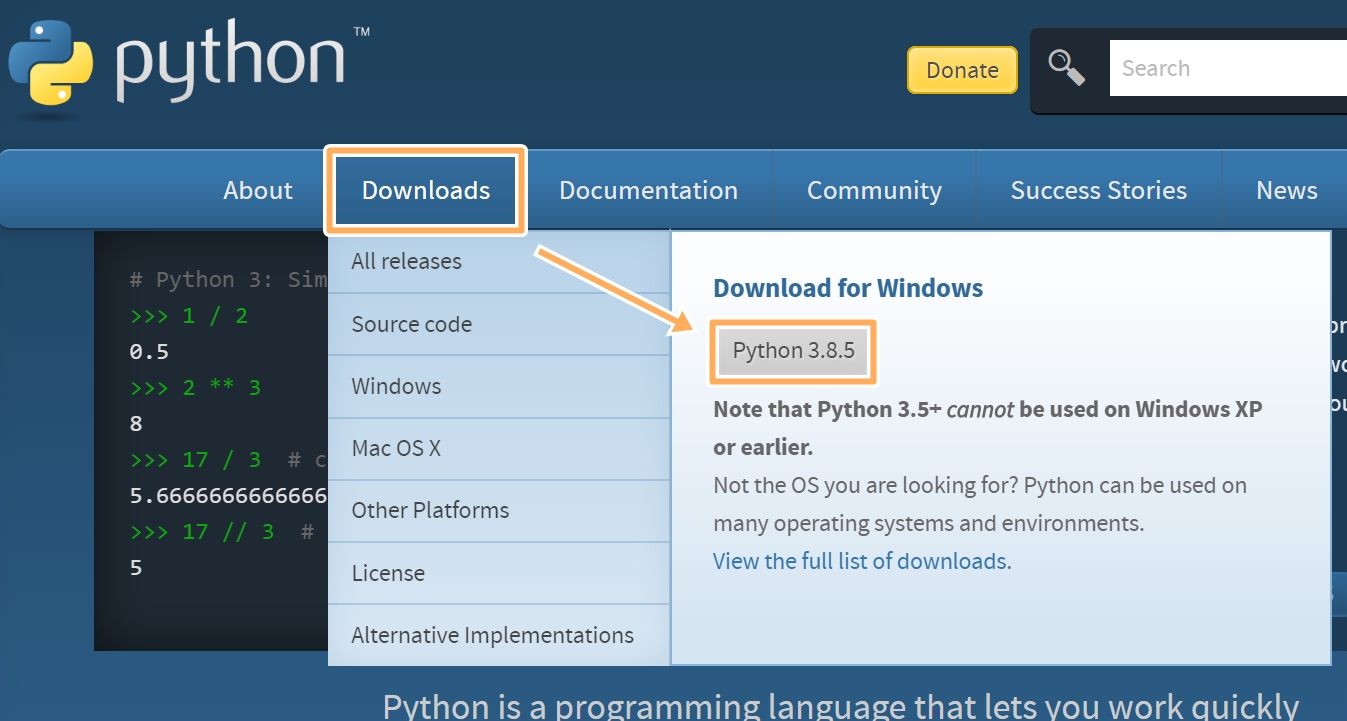Focus the Search input field

point(1228,69)
